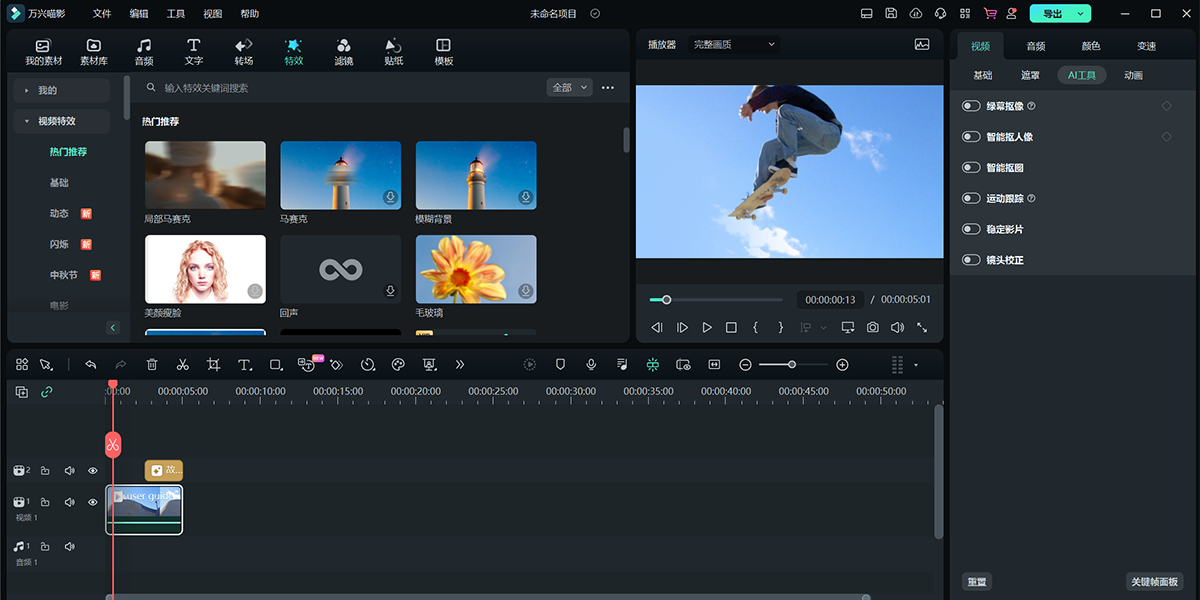Take a snapshot with the camera icon
The image size is (1200, 600).
(x=873, y=327)
